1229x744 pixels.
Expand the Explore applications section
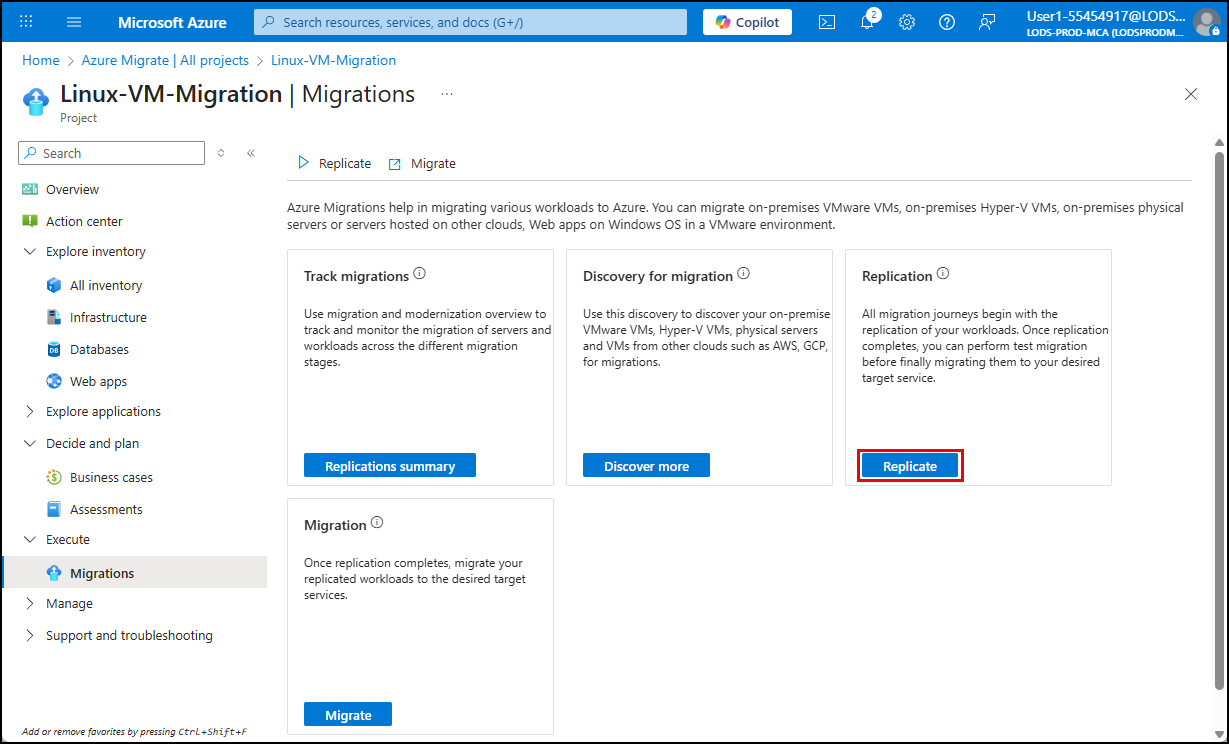pos(29,411)
